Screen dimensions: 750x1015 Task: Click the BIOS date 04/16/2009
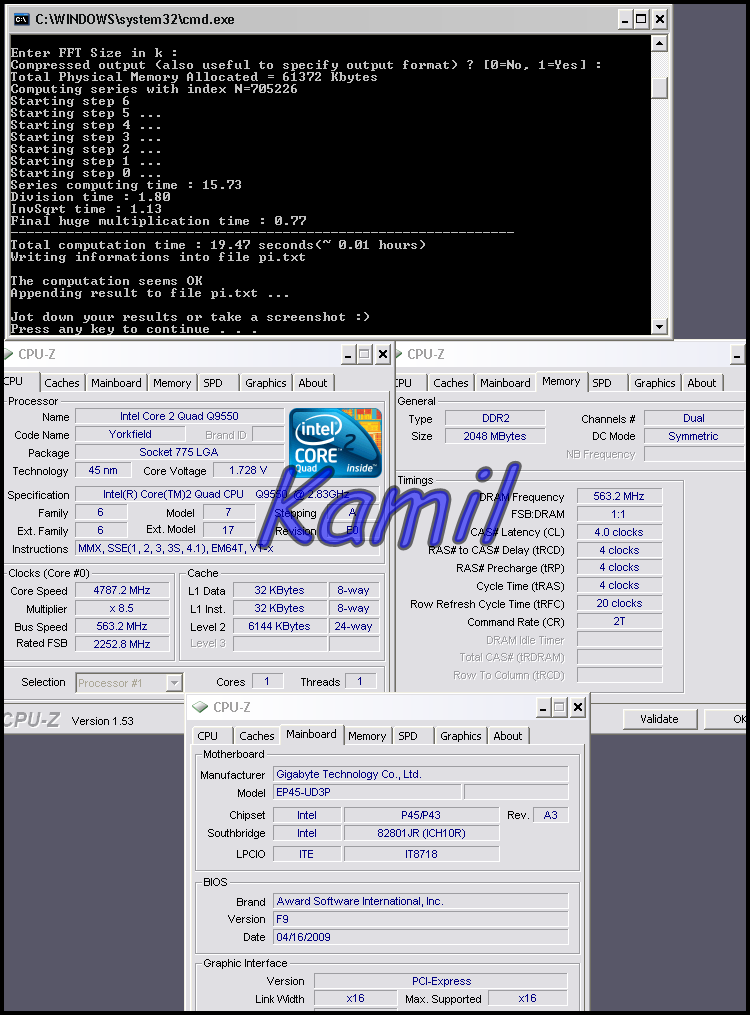click(x=421, y=937)
